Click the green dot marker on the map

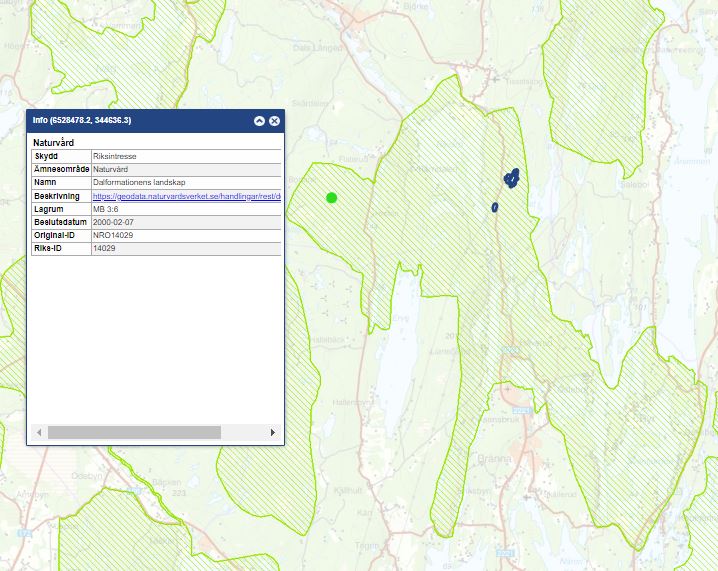pos(331,197)
